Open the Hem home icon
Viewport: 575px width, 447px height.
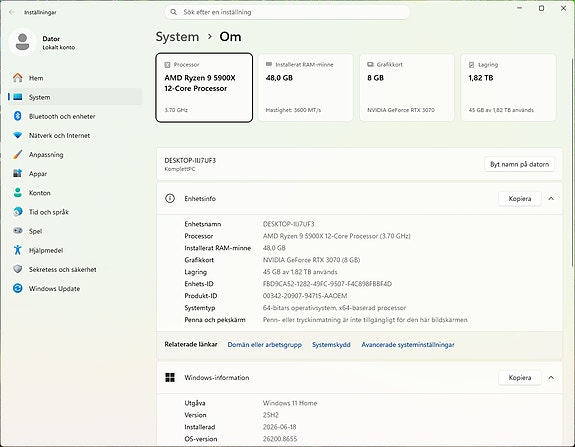(x=18, y=78)
